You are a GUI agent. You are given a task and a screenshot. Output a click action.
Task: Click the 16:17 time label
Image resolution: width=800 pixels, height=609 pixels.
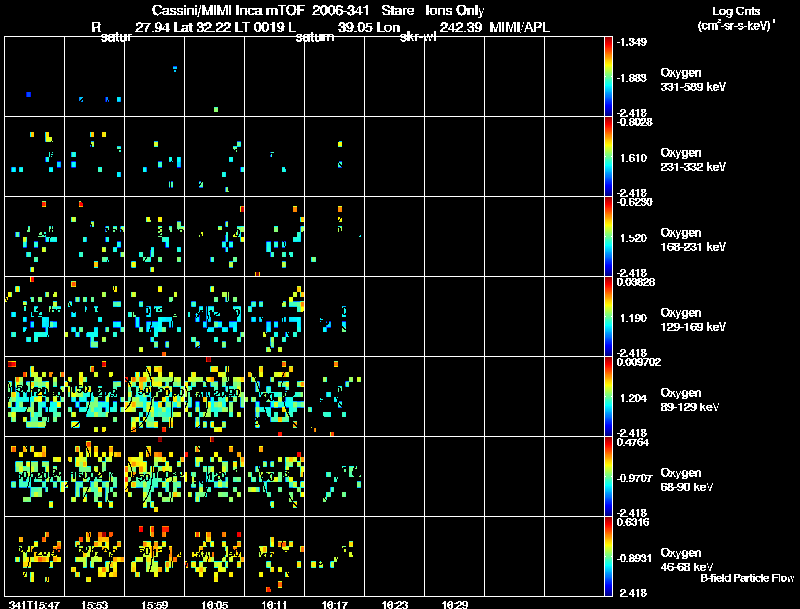point(335,604)
